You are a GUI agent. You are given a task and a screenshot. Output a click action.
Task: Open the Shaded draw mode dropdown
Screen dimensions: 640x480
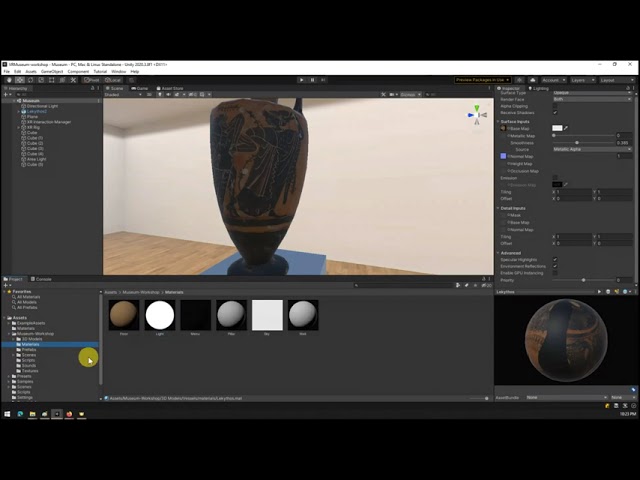123,95
